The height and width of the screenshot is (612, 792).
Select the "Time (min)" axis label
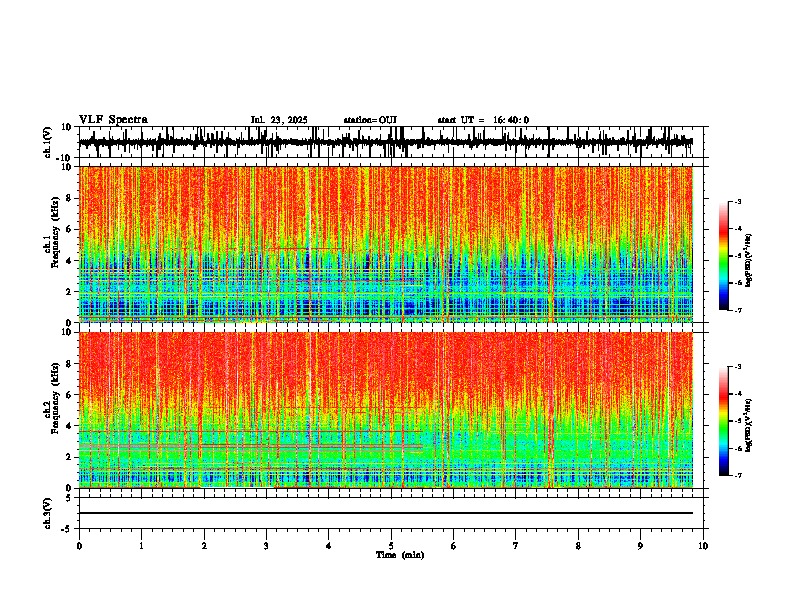pyautogui.click(x=400, y=555)
